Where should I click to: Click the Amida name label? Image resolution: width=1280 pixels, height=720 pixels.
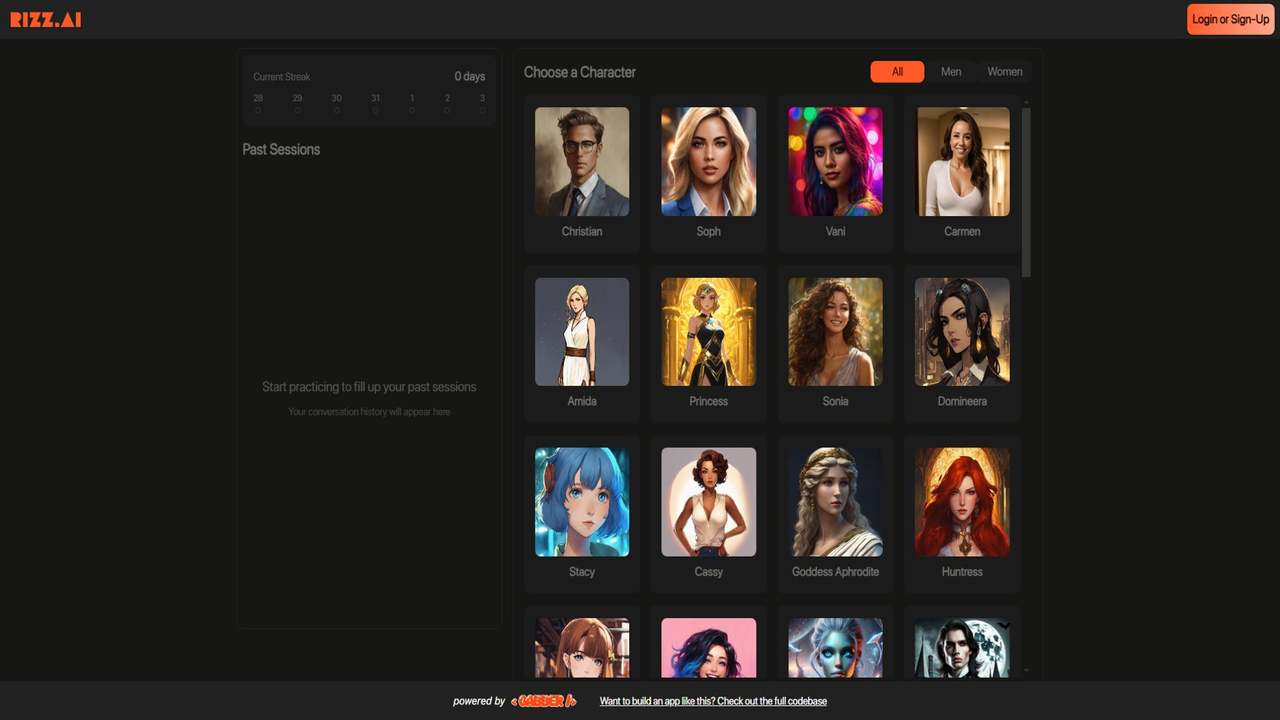tap(582, 401)
